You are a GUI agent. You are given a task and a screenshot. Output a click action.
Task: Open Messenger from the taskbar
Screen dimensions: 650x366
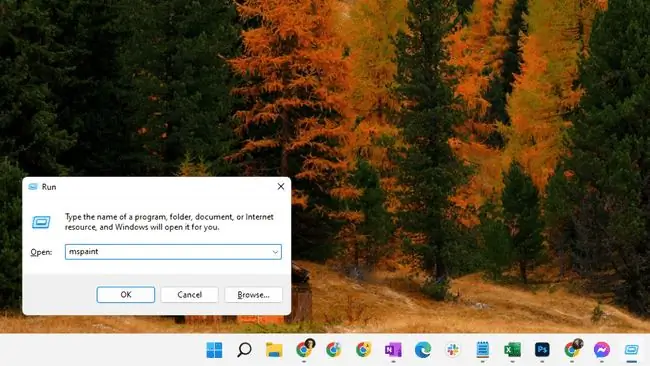point(601,350)
